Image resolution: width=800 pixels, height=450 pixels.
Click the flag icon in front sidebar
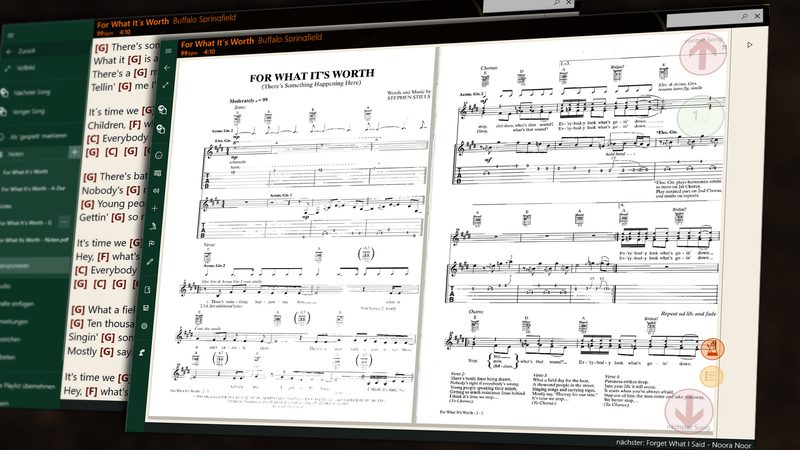(152, 244)
